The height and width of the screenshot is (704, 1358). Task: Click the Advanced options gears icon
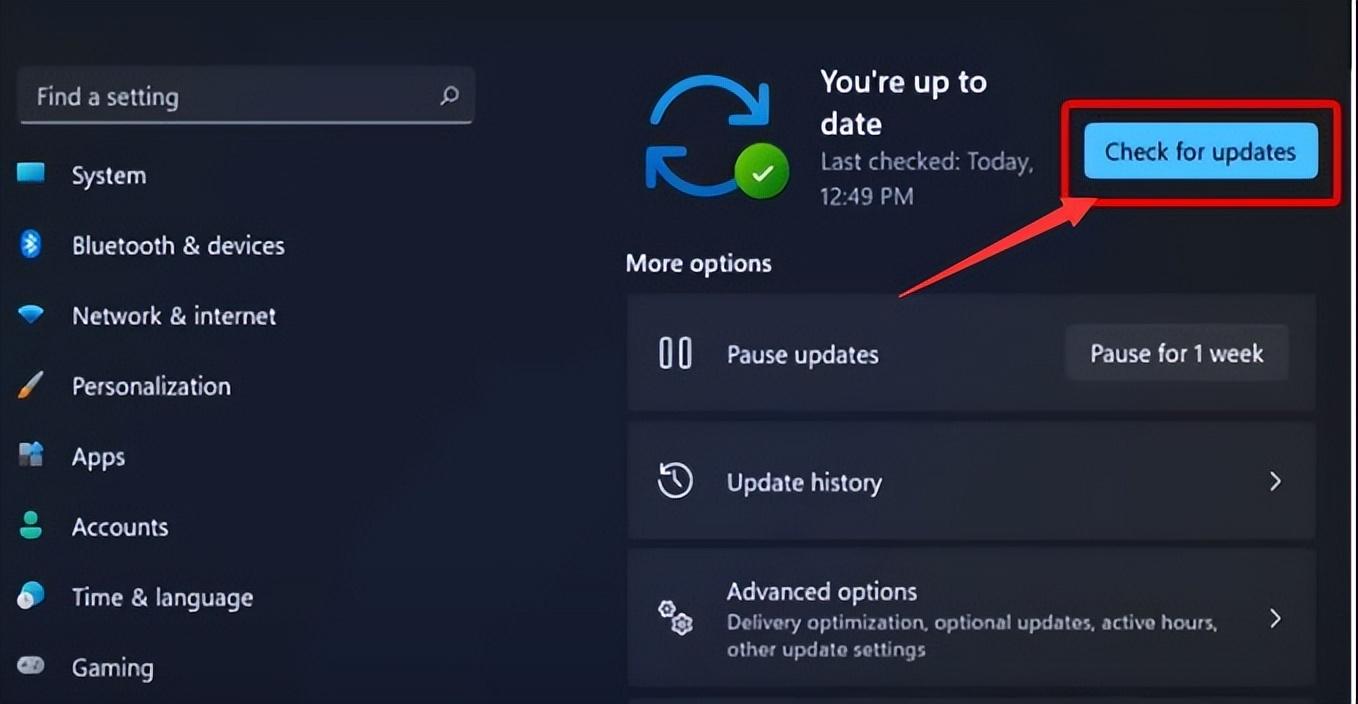pyautogui.click(x=675, y=617)
